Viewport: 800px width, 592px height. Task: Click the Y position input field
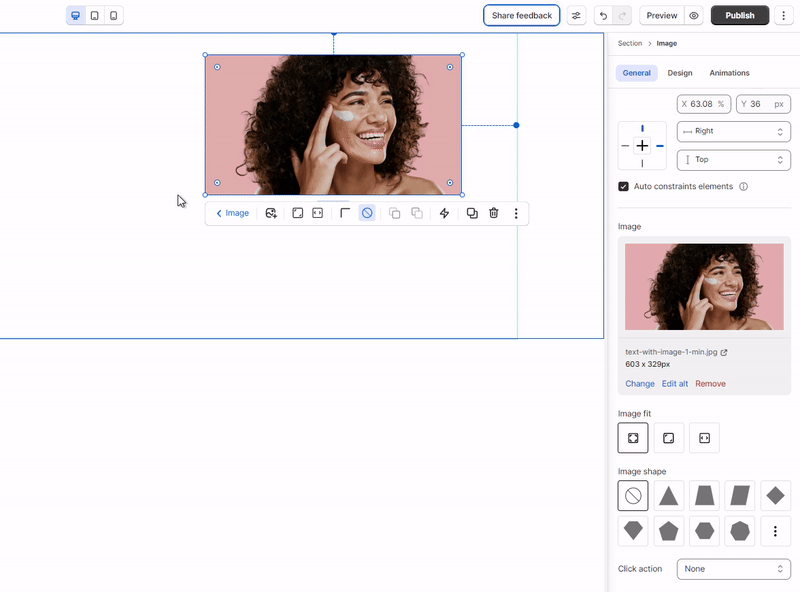click(762, 104)
